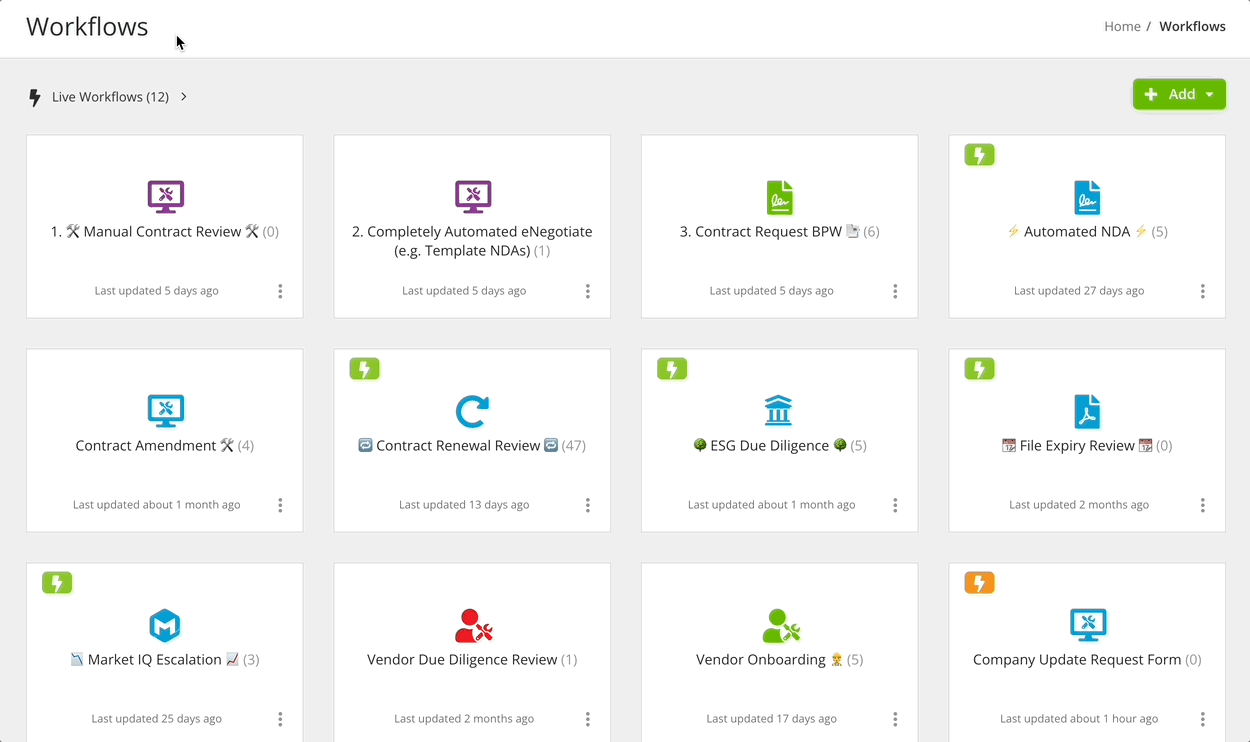
Task: Click the Contract Renewal Review refresh icon
Action: click(x=471, y=410)
